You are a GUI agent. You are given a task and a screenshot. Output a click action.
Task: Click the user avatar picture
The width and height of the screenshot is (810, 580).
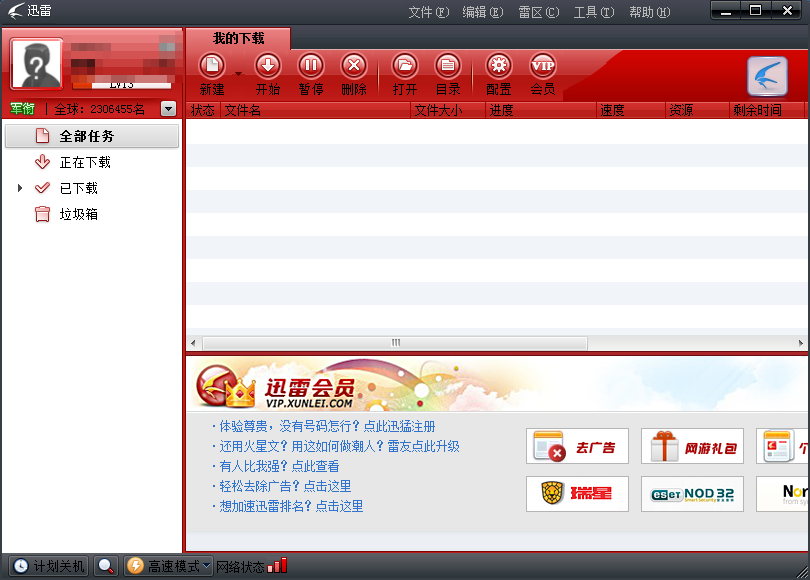36,64
